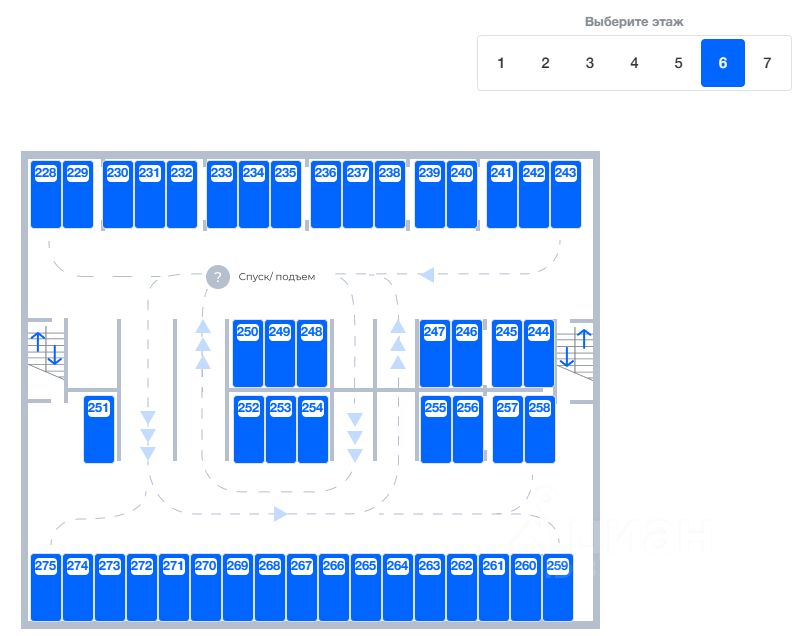Choose parking spot 229

coord(78,194)
